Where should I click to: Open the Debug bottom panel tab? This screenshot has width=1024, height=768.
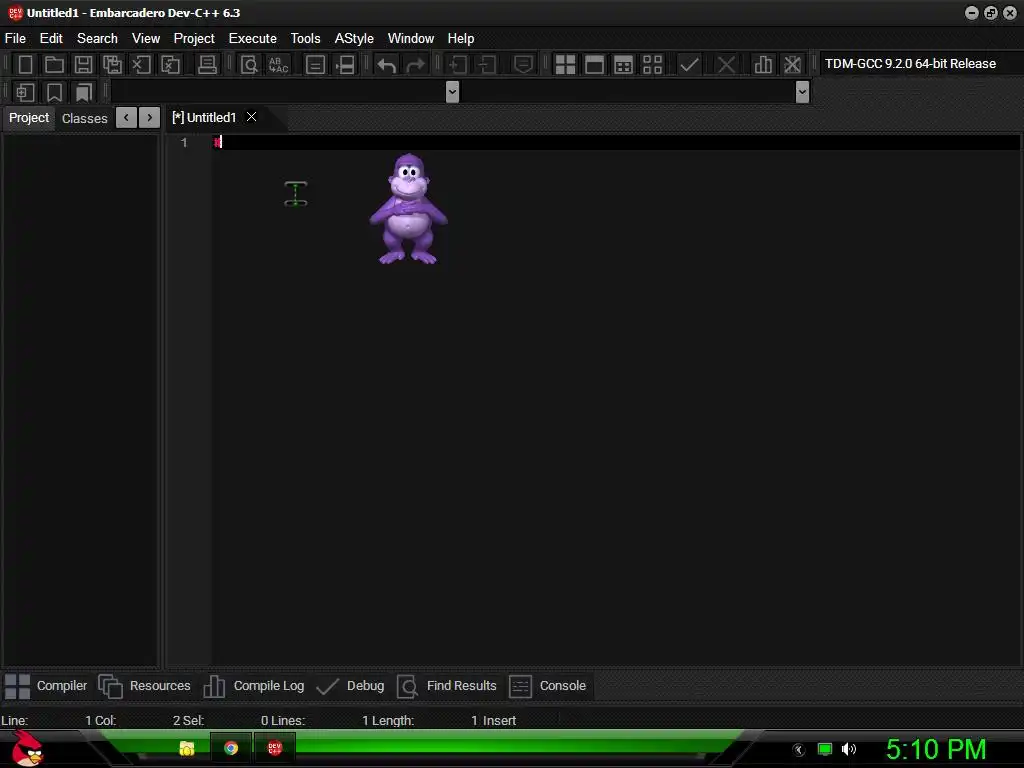coord(350,686)
